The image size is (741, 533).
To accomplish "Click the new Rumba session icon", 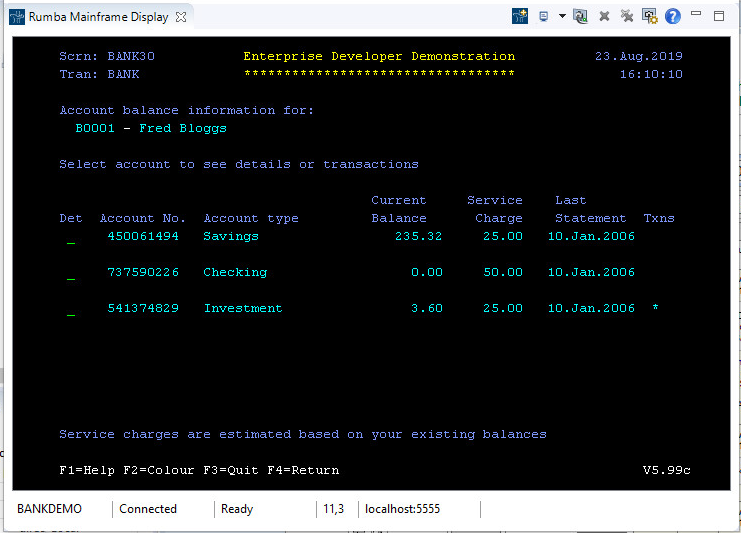I will pyautogui.click(x=520, y=16).
